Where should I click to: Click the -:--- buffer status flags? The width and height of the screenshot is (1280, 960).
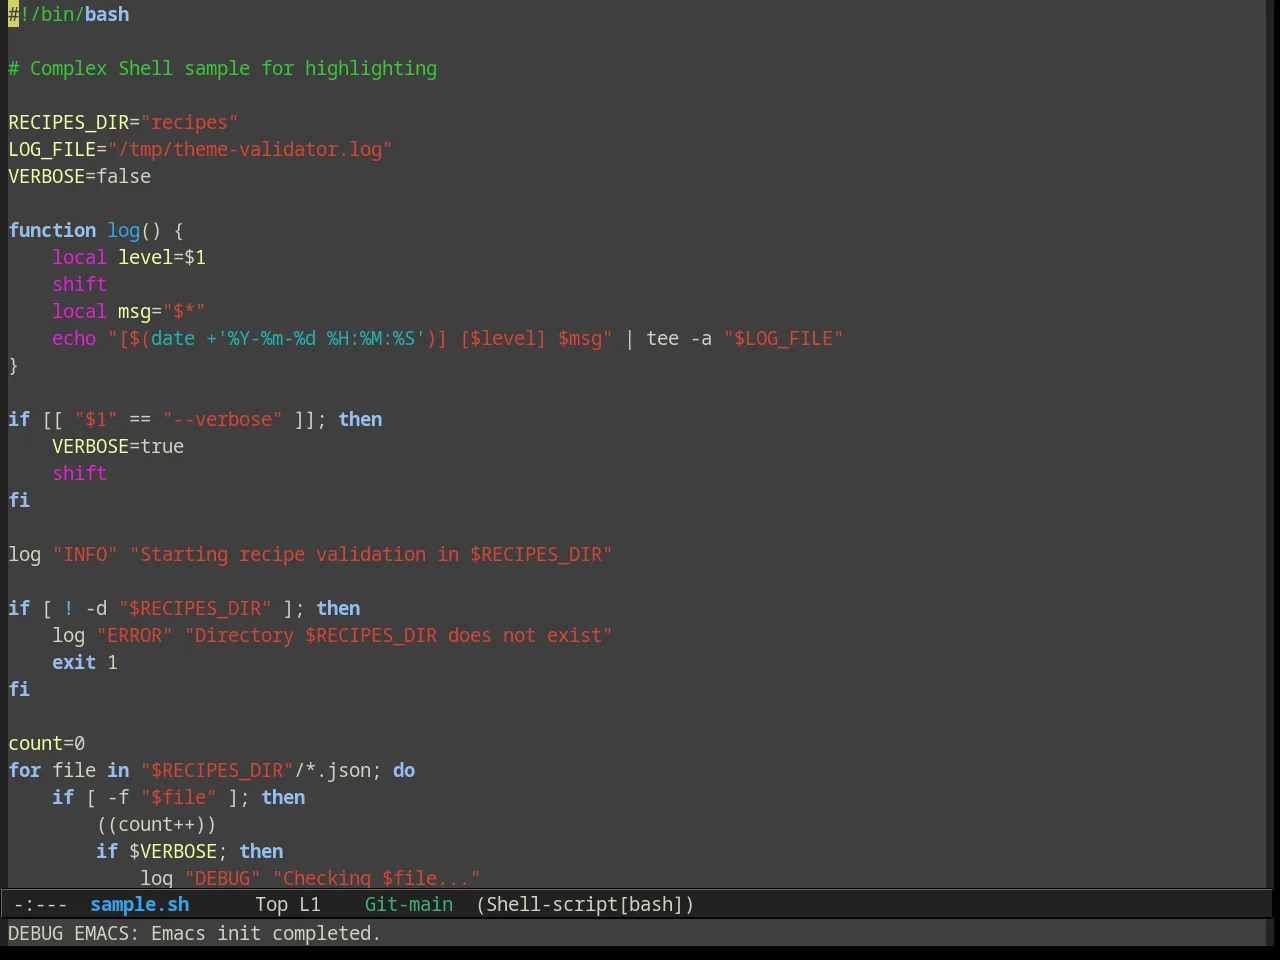point(41,904)
